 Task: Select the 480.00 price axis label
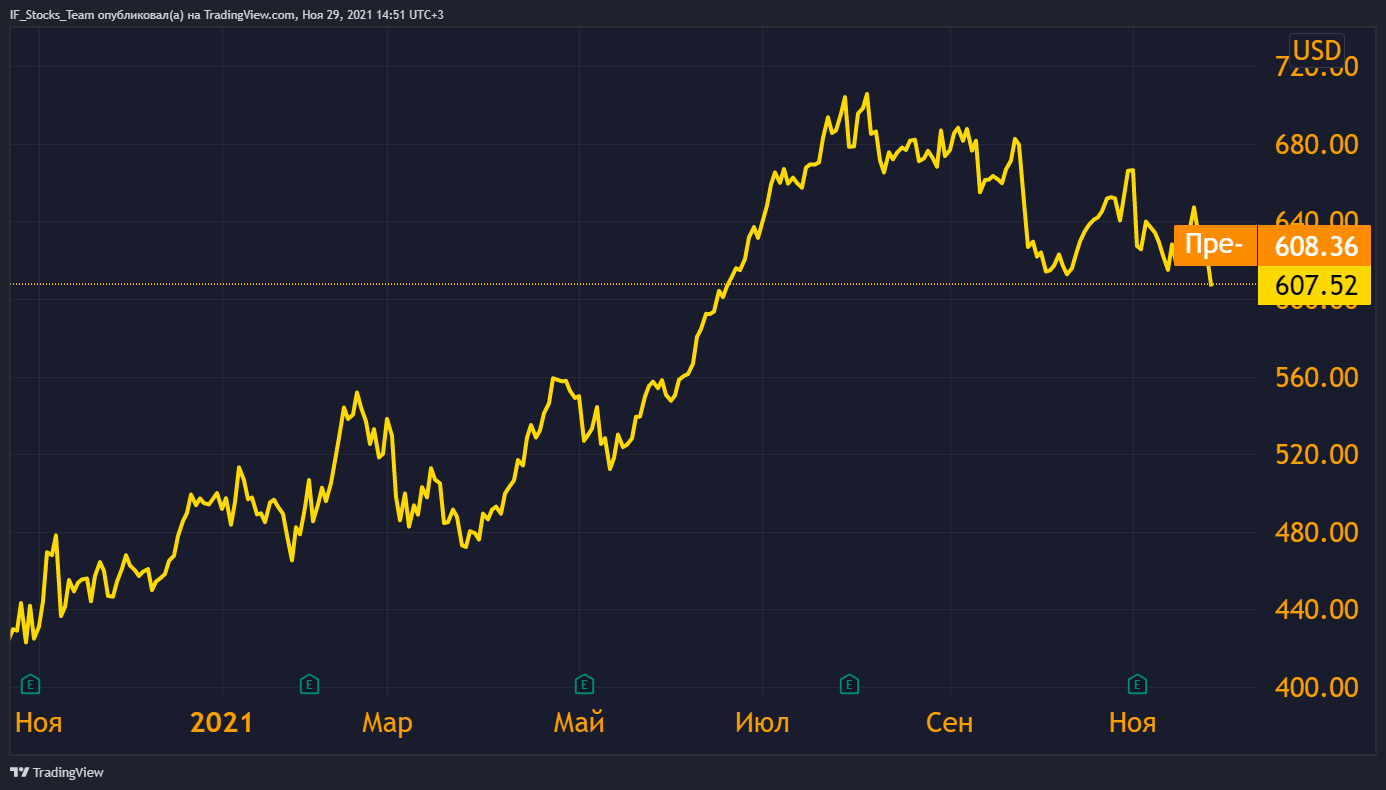pos(1316,532)
